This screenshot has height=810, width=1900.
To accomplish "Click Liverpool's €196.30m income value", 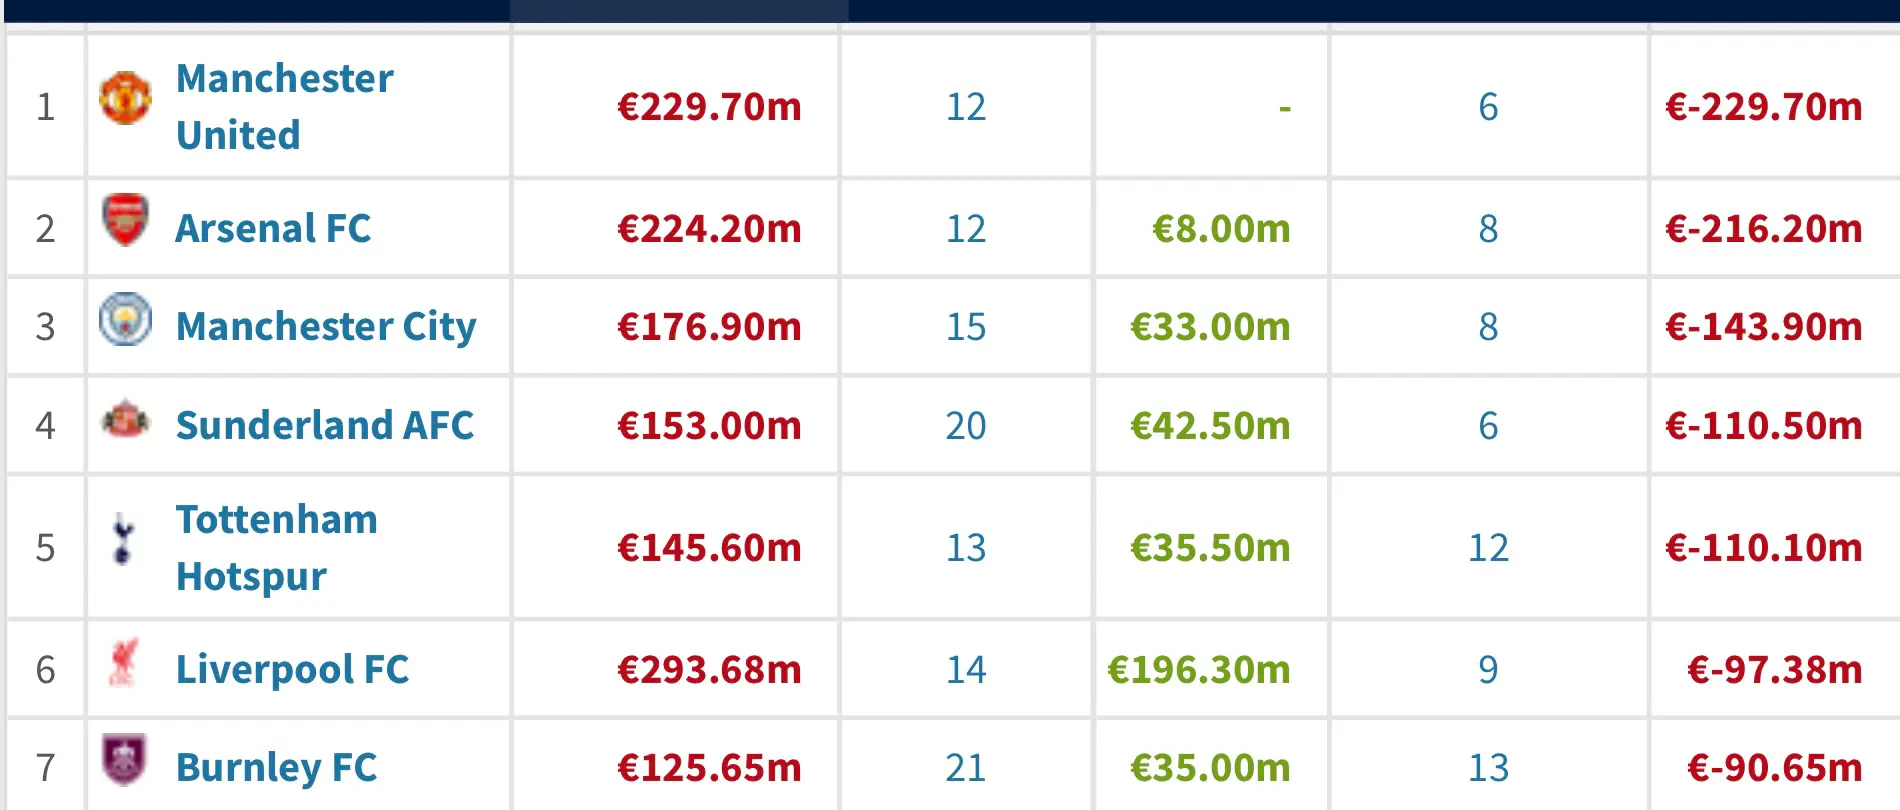I will pos(1198,669).
